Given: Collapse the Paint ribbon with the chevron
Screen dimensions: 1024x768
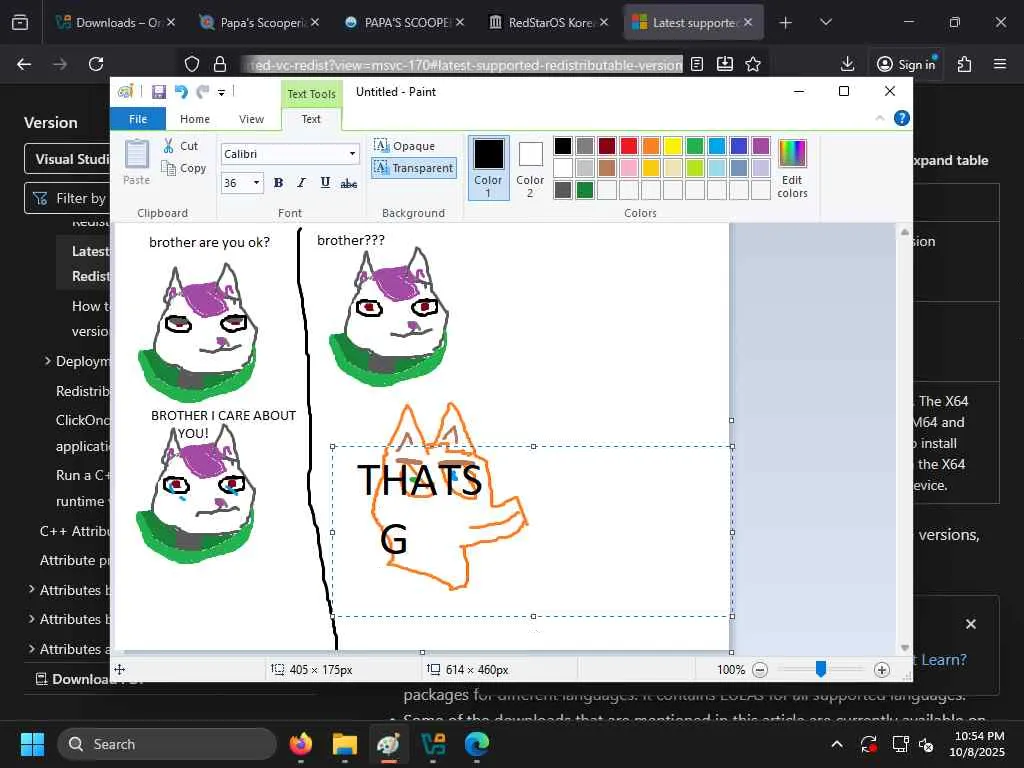Looking at the screenshot, I should pyautogui.click(x=880, y=118).
